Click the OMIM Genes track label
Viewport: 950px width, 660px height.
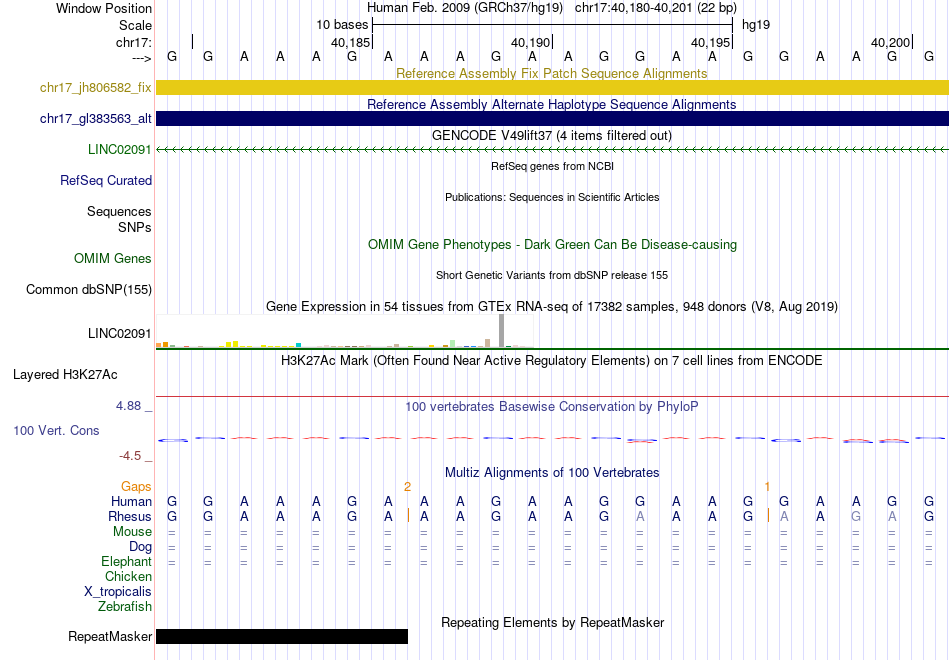[x=112, y=258]
